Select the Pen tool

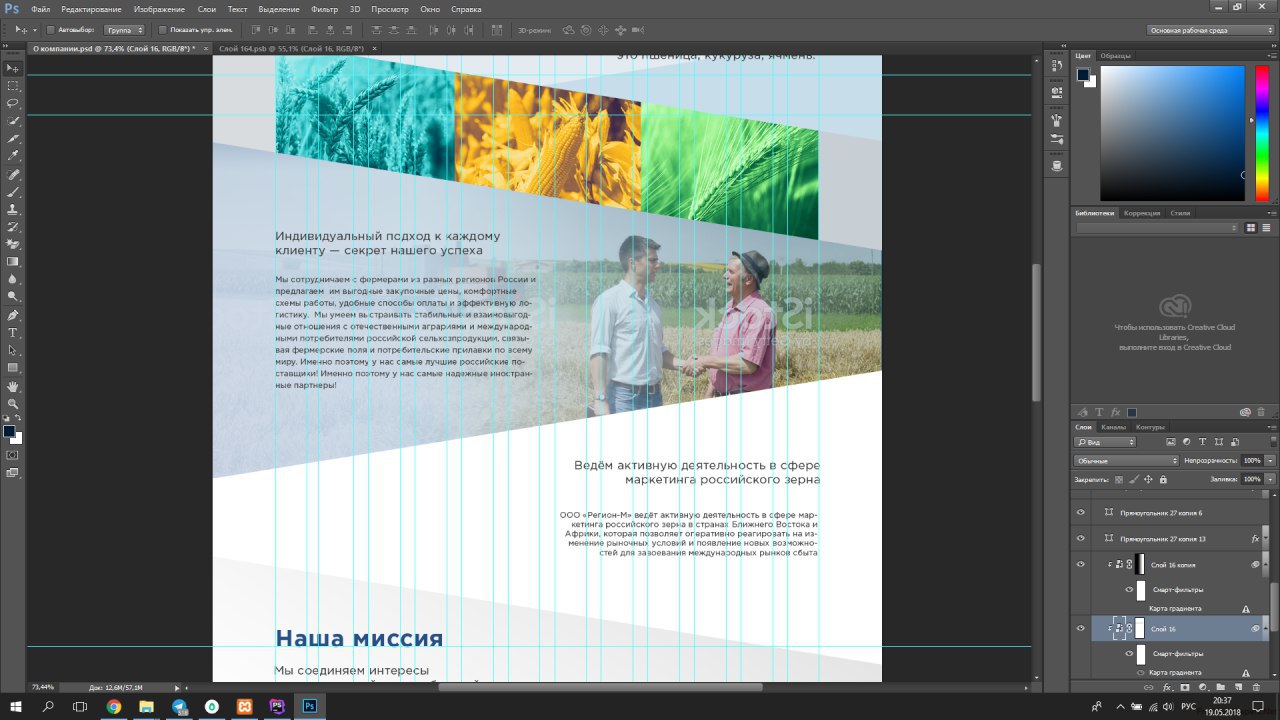(13, 315)
